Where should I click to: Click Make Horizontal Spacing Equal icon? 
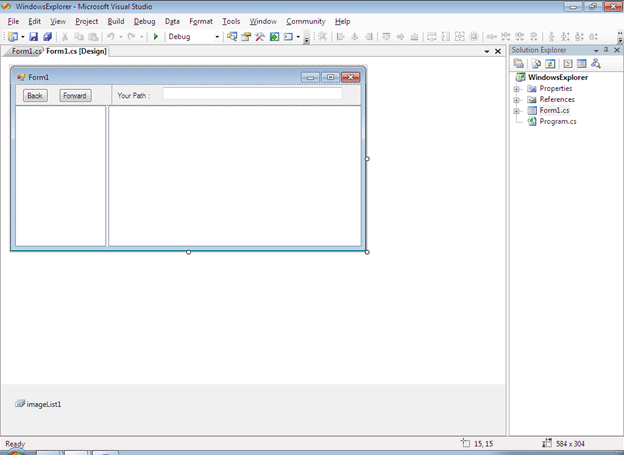pos(491,37)
